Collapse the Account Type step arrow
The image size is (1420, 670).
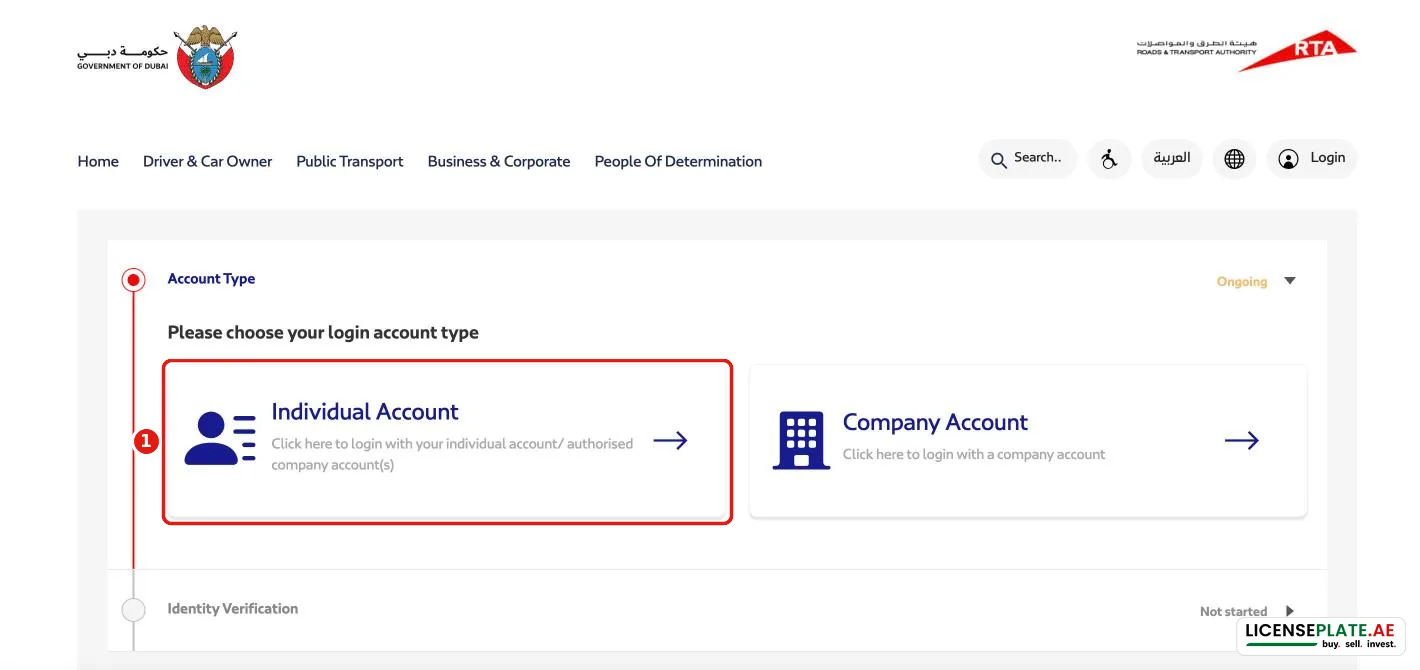[1290, 281]
